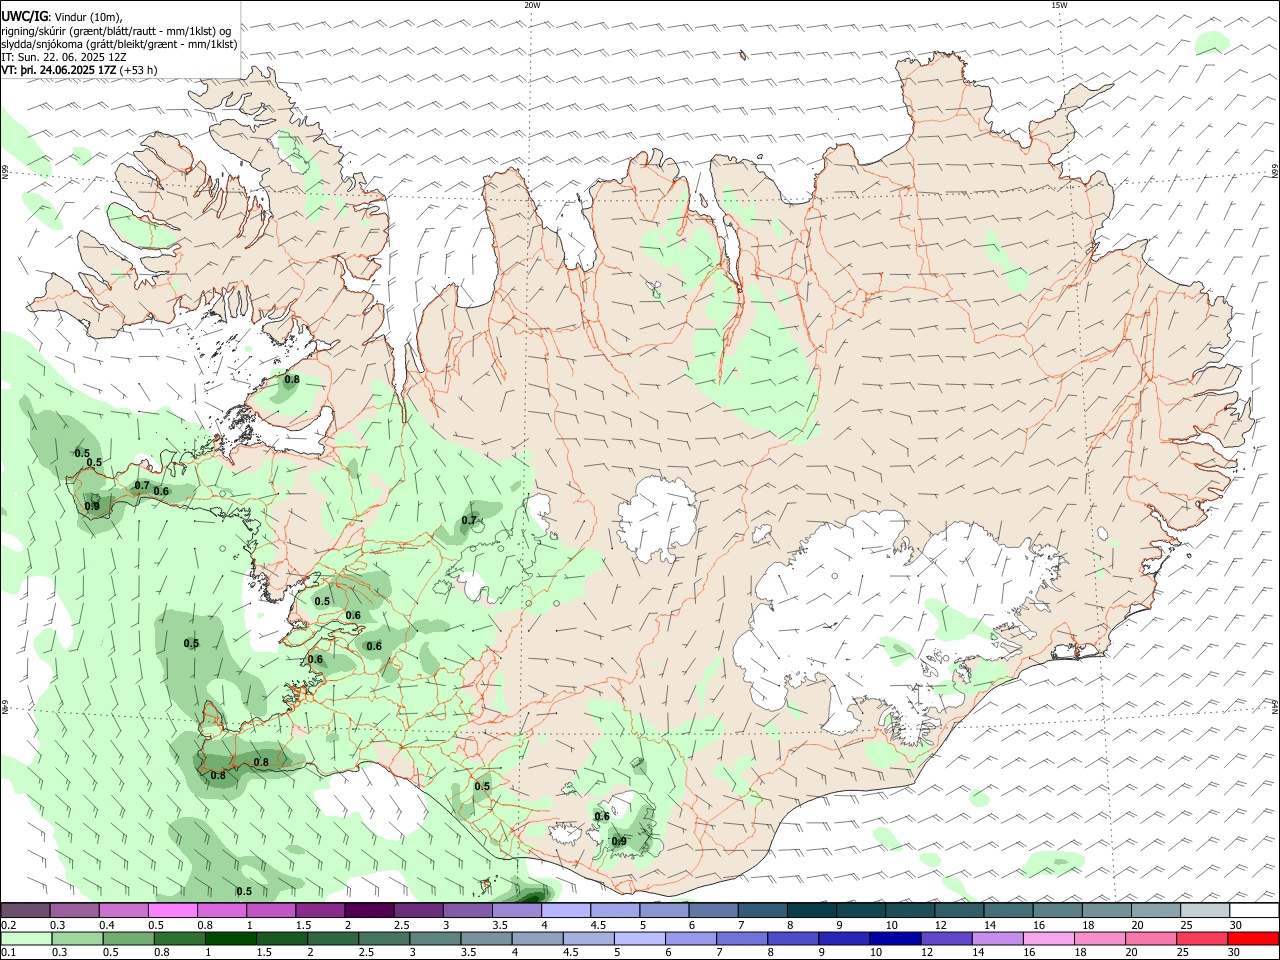The image size is (1280, 960).
Task: Select the dark teal upper swatch starting at 8
Action: click(x=812, y=911)
